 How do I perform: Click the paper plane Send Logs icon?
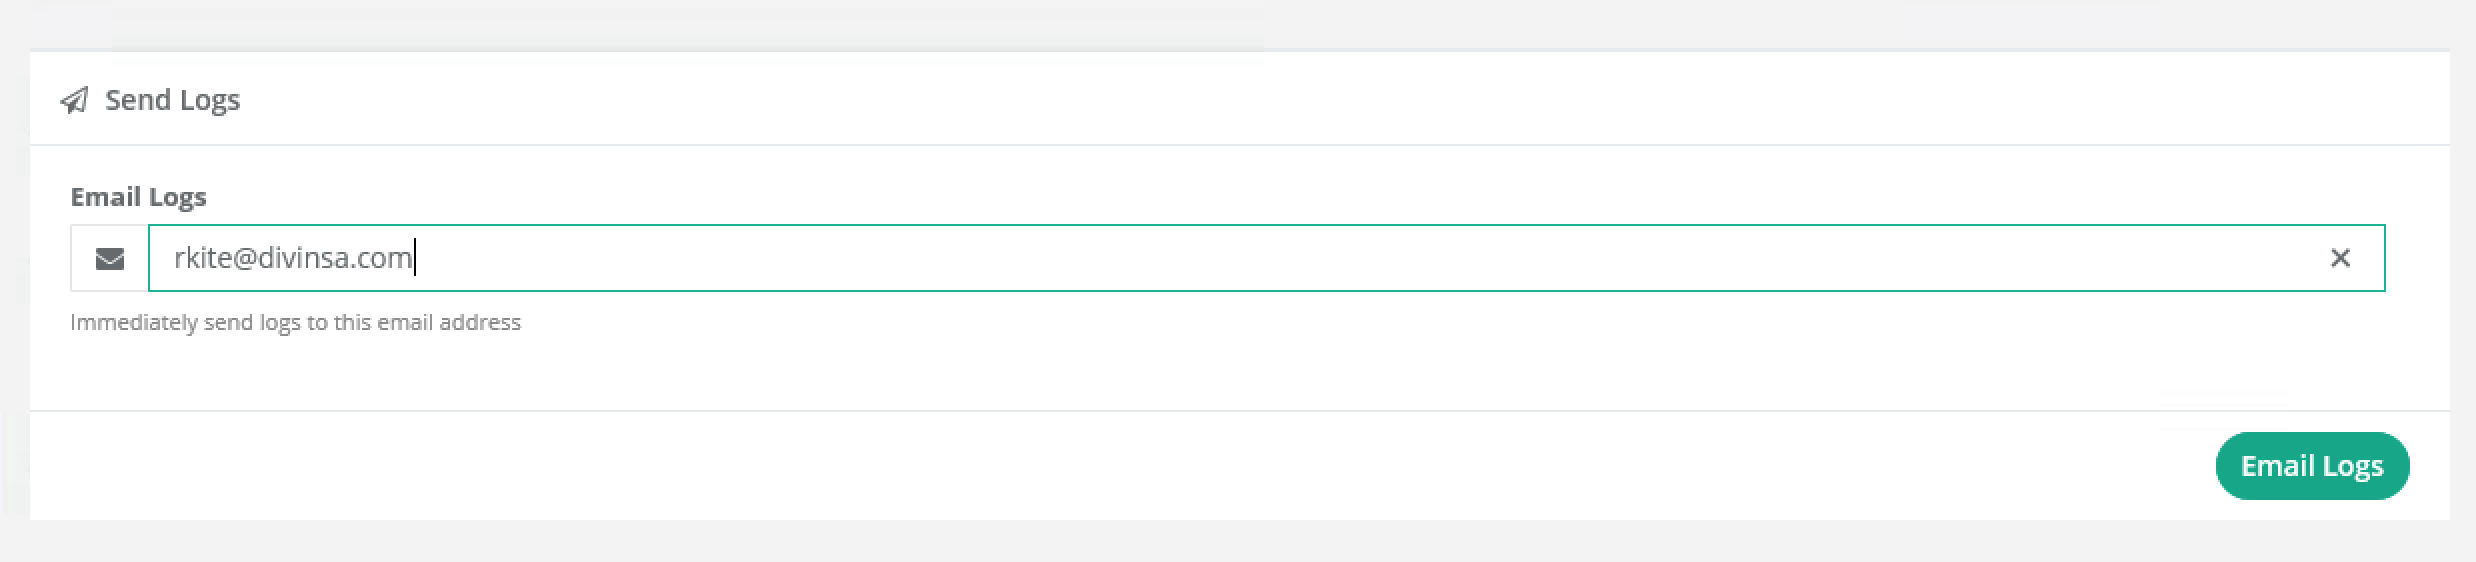coord(74,100)
